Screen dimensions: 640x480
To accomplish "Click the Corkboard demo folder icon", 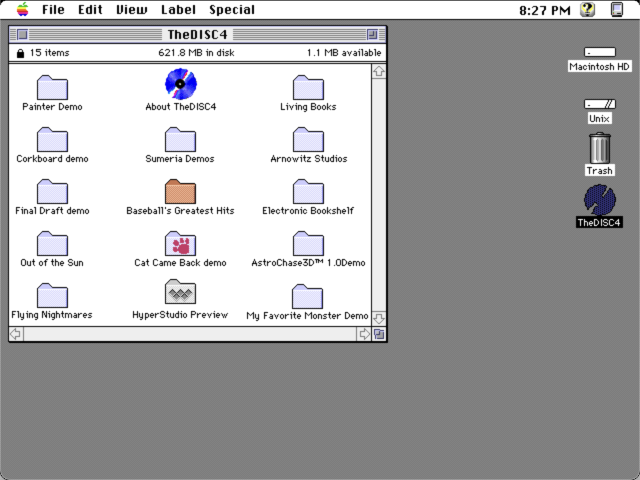I will tap(52, 140).
